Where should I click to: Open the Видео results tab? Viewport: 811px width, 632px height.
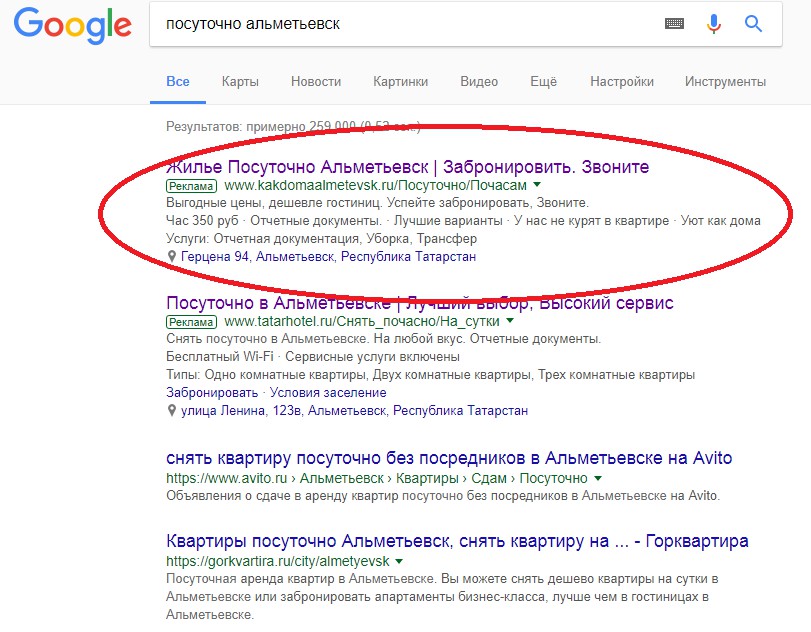[x=479, y=82]
